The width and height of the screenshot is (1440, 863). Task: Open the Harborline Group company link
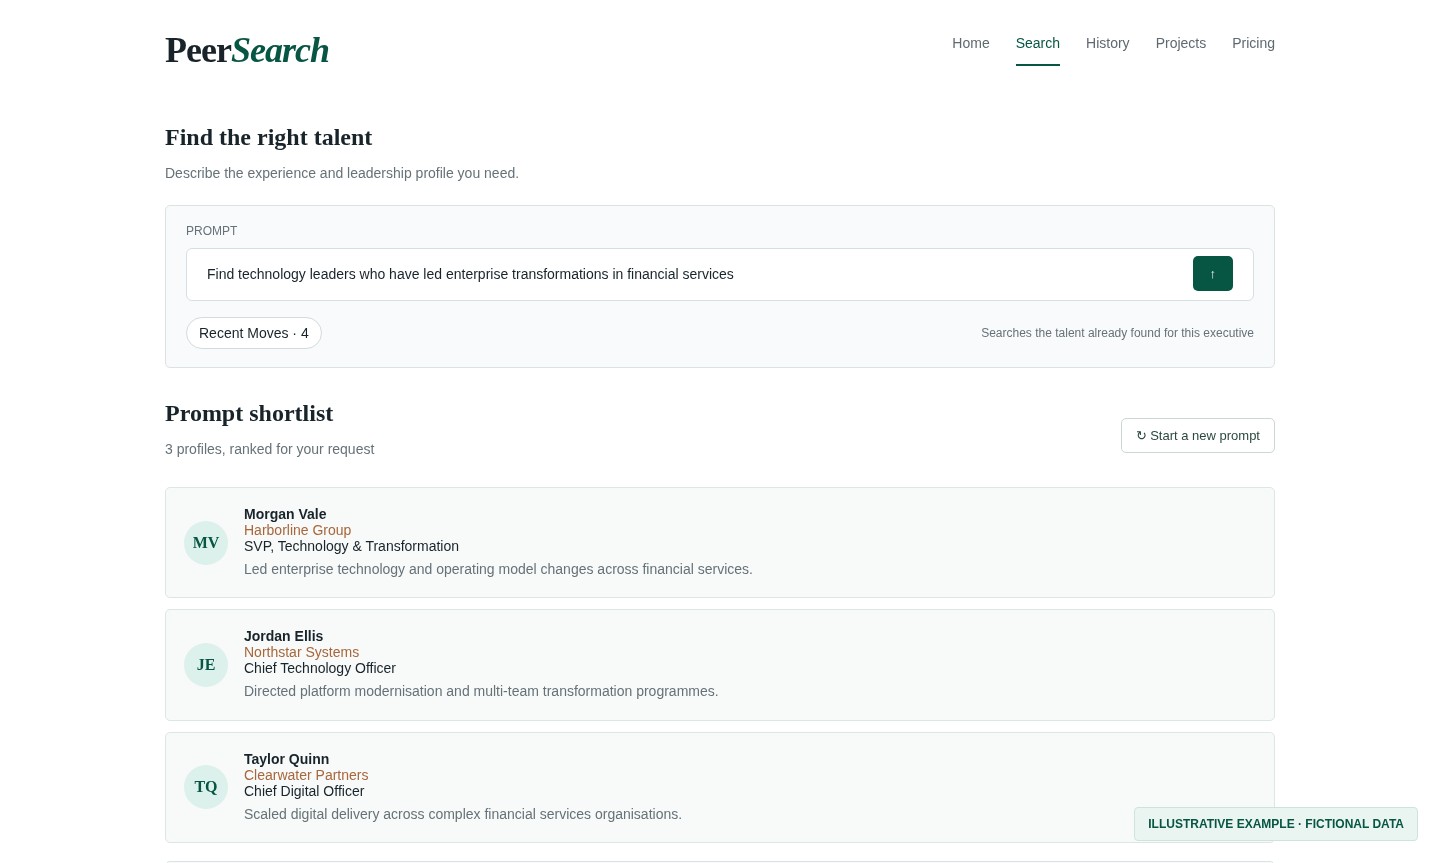pyautogui.click(x=297, y=530)
